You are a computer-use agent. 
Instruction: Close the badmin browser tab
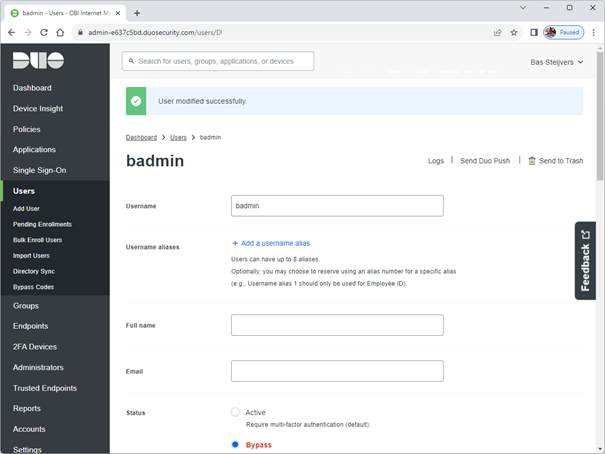pos(118,13)
